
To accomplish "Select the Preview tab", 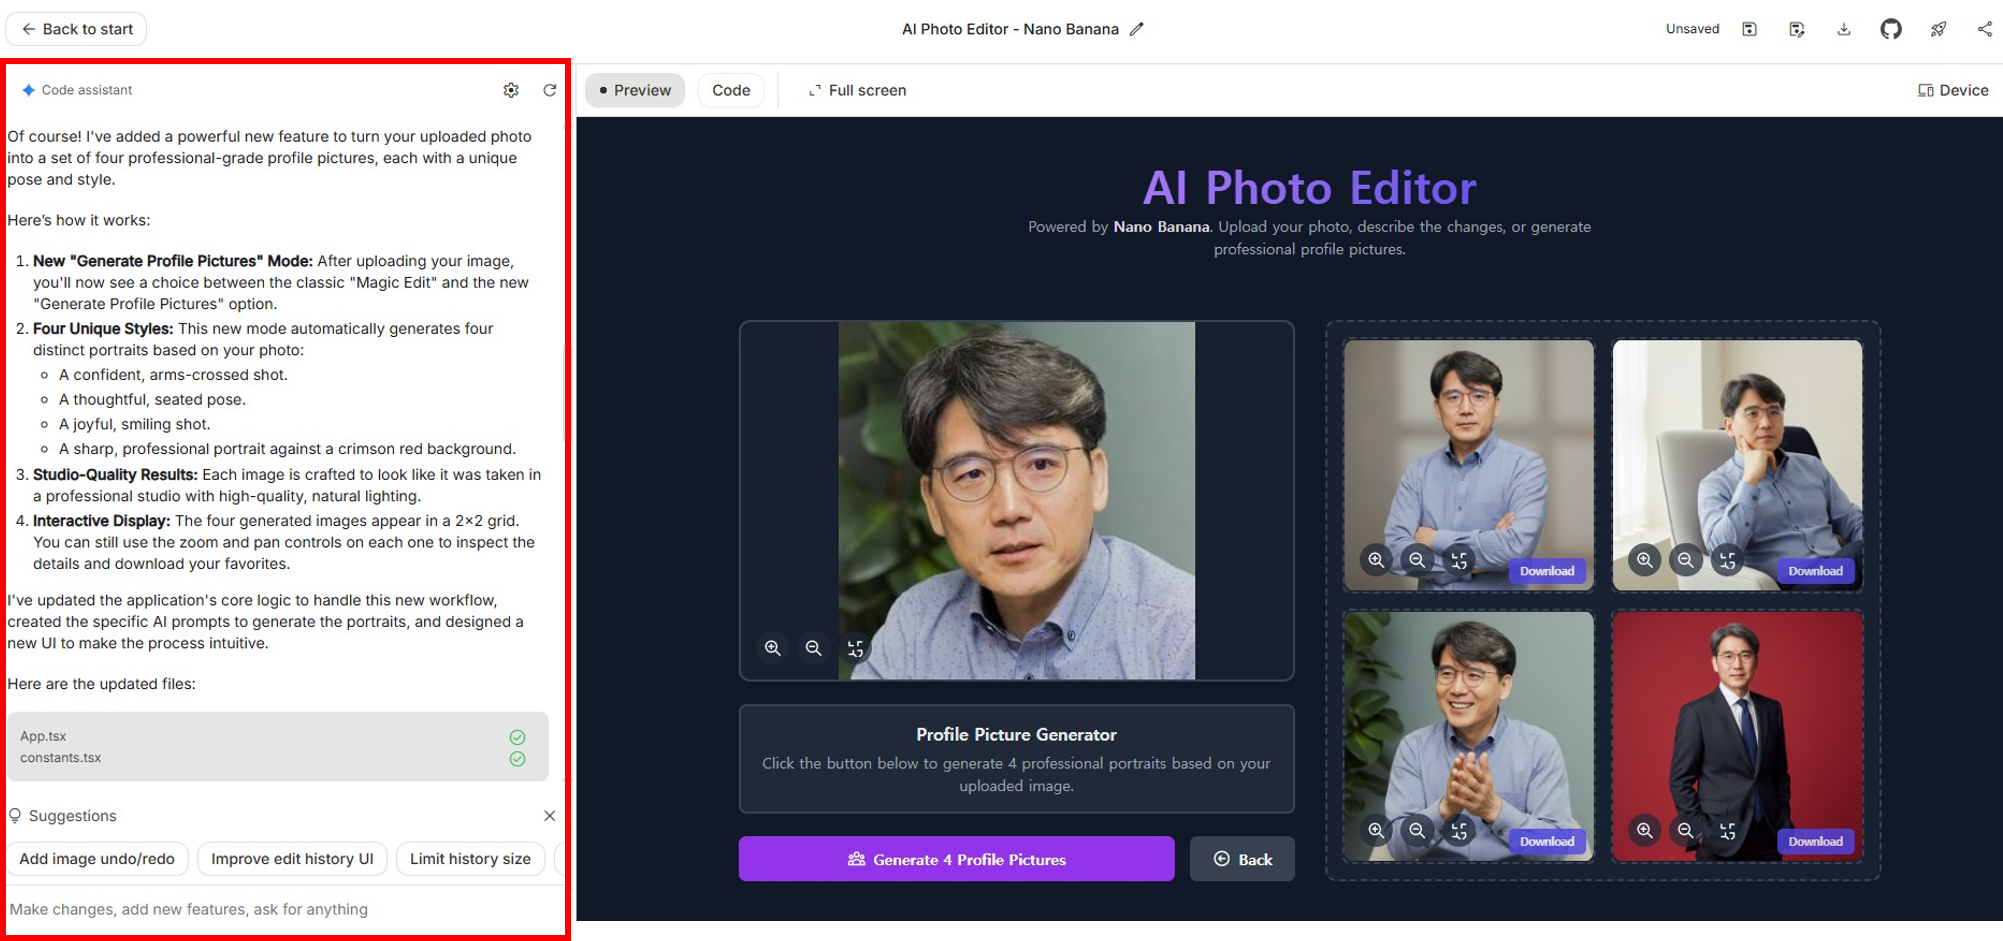I will click(635, 90).
